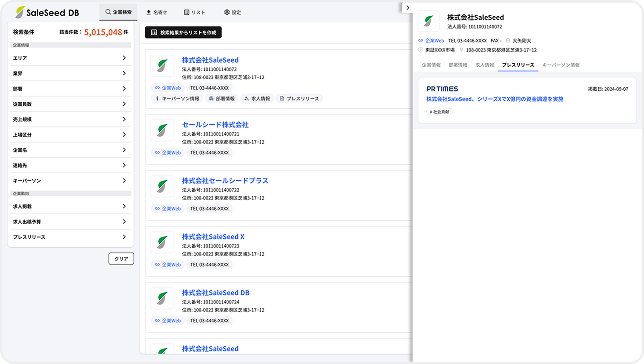Screen dimensions: 644x364
Task: Open the PR TIMES press release headline link
Action: point(495,99)
